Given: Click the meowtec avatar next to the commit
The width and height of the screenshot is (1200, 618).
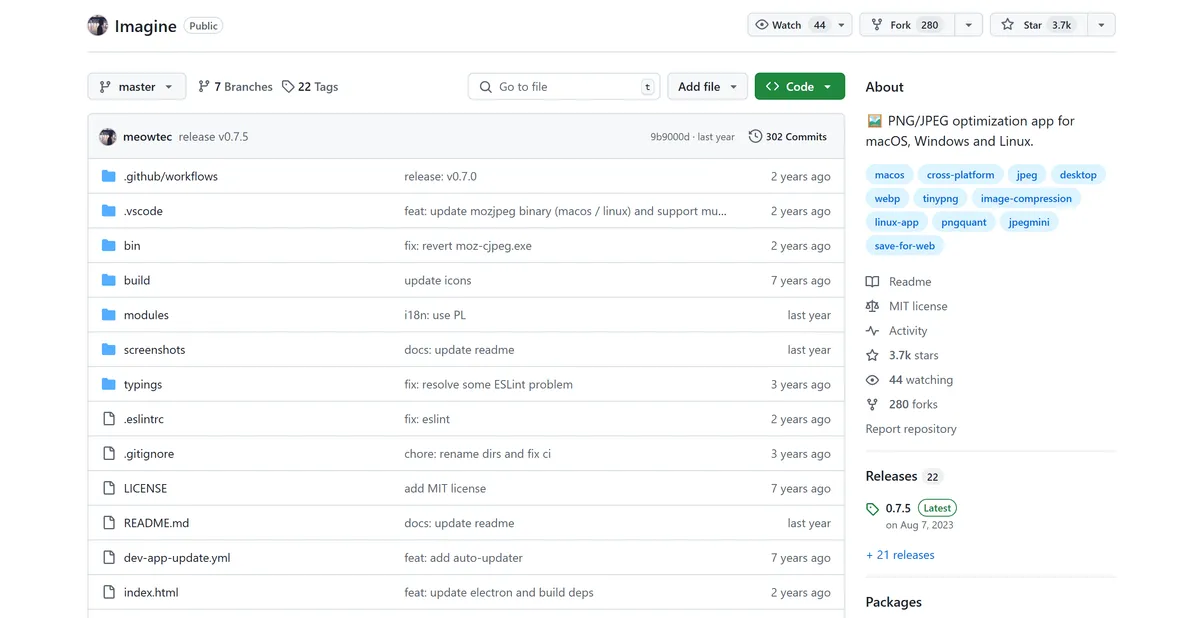Looking at the screenshot, I should 108,137.
